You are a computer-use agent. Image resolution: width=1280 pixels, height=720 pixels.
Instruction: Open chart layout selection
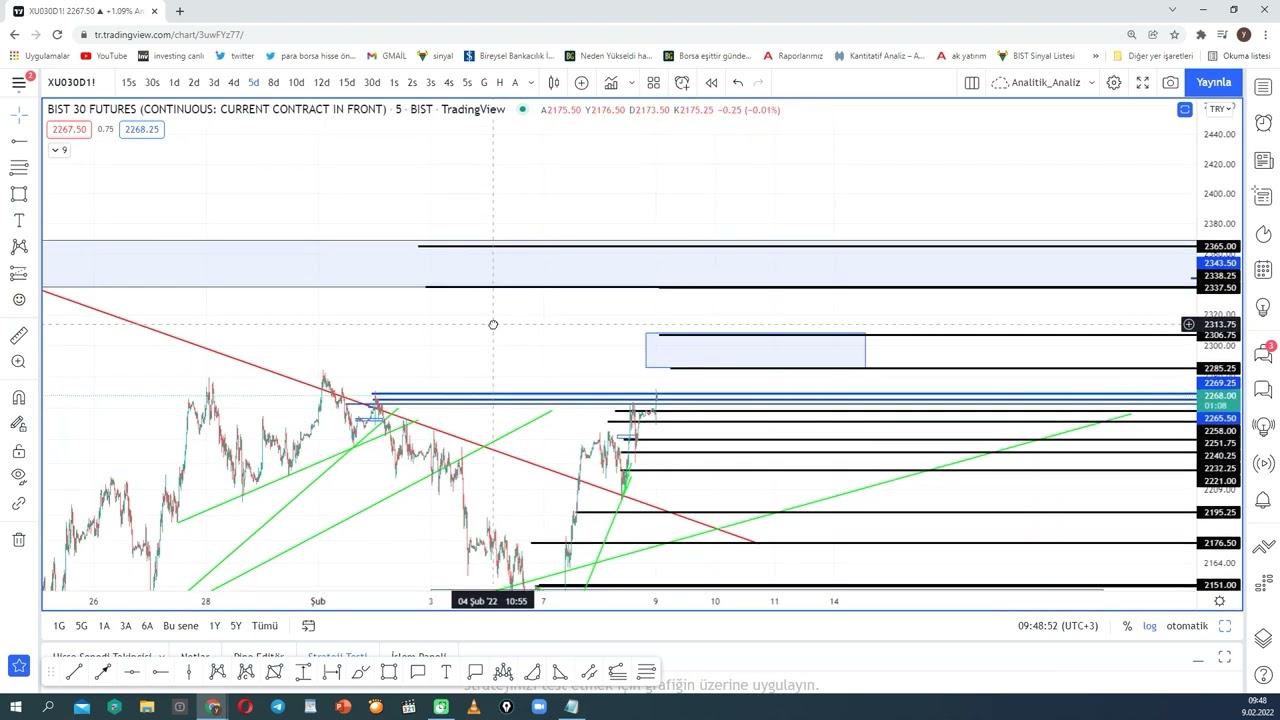pyautogui.click(x=971, y=82)
